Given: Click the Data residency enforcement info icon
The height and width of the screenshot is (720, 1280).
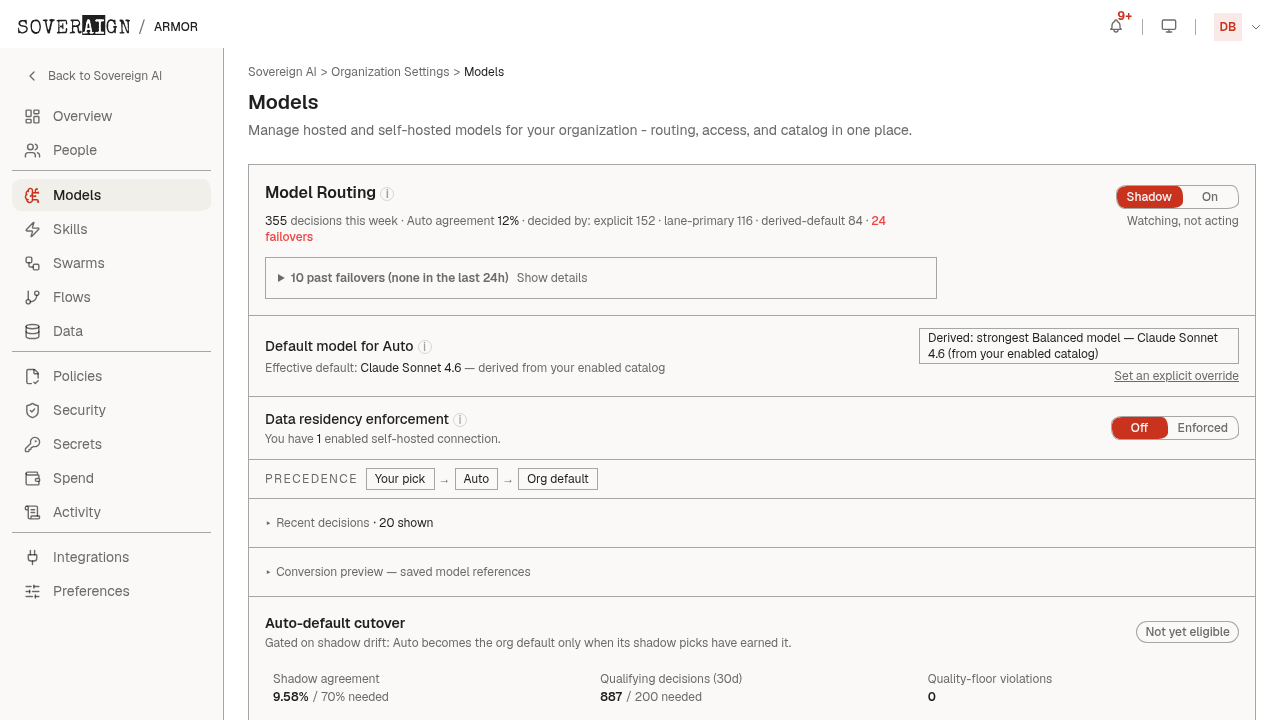Looking at the screenshot, I should (x=460, y=420).
